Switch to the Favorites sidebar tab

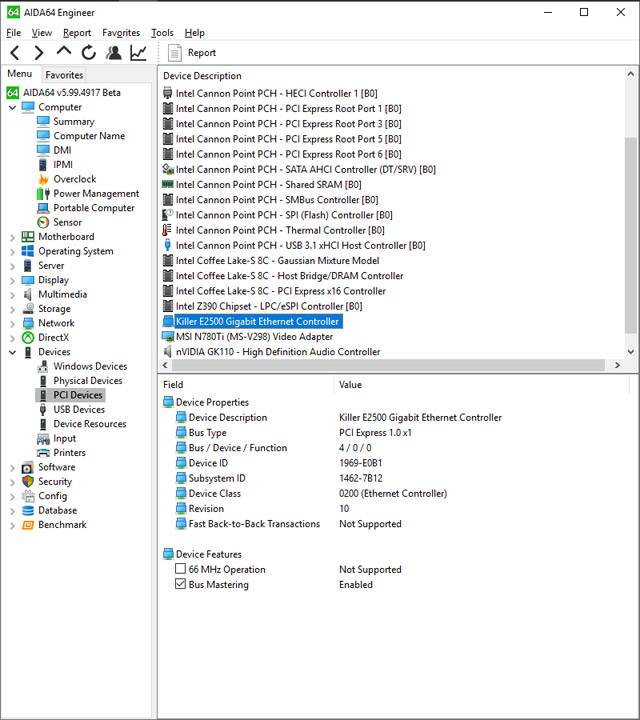[x=64, y=75]
